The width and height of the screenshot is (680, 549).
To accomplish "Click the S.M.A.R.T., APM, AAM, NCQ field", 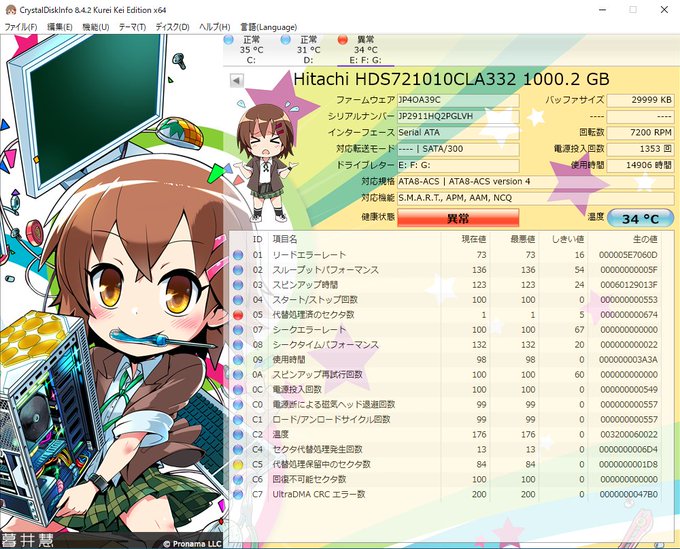I will (535, 198).
